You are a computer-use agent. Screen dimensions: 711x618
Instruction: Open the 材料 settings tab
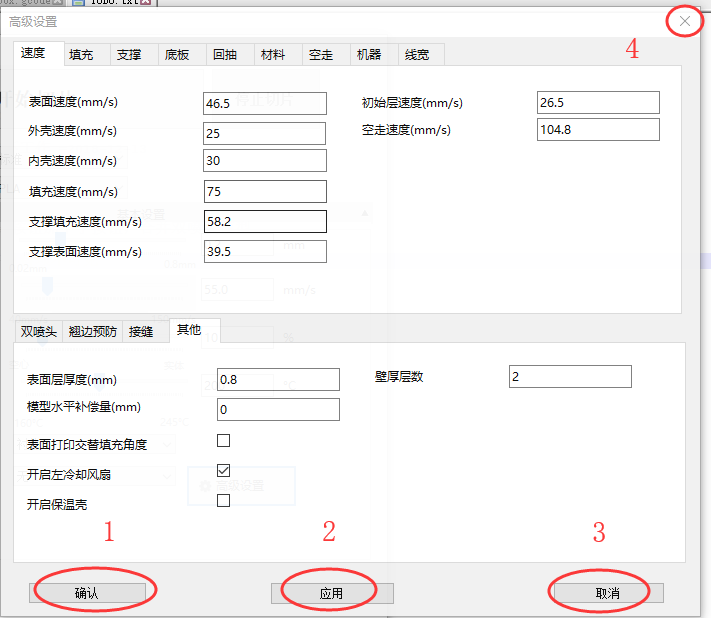(272, 55)
